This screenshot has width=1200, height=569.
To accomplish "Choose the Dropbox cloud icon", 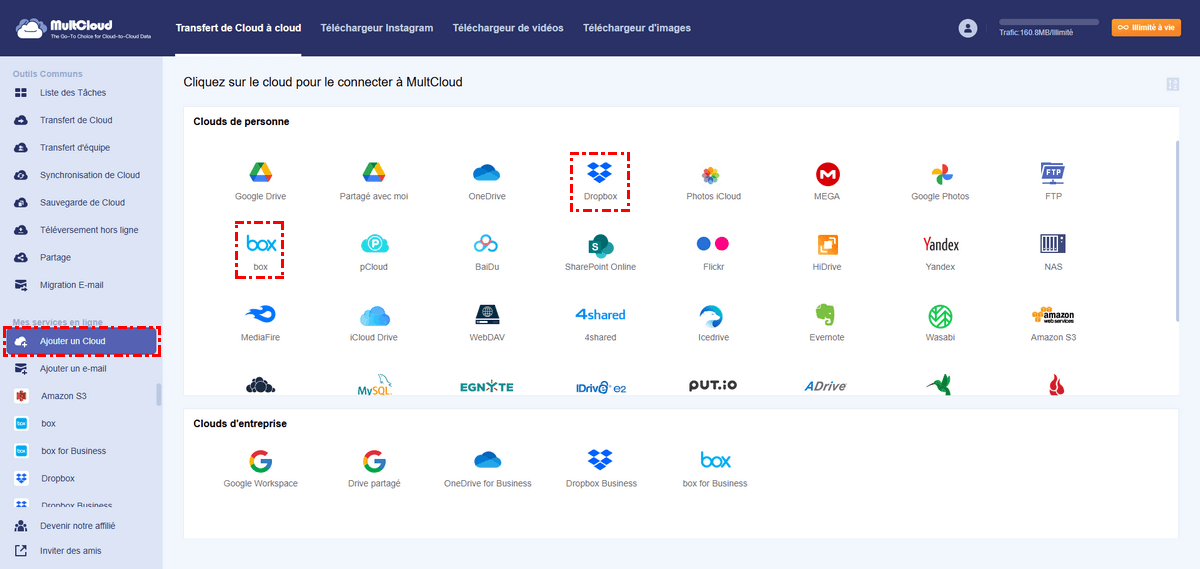I will (x=600, y=181).
